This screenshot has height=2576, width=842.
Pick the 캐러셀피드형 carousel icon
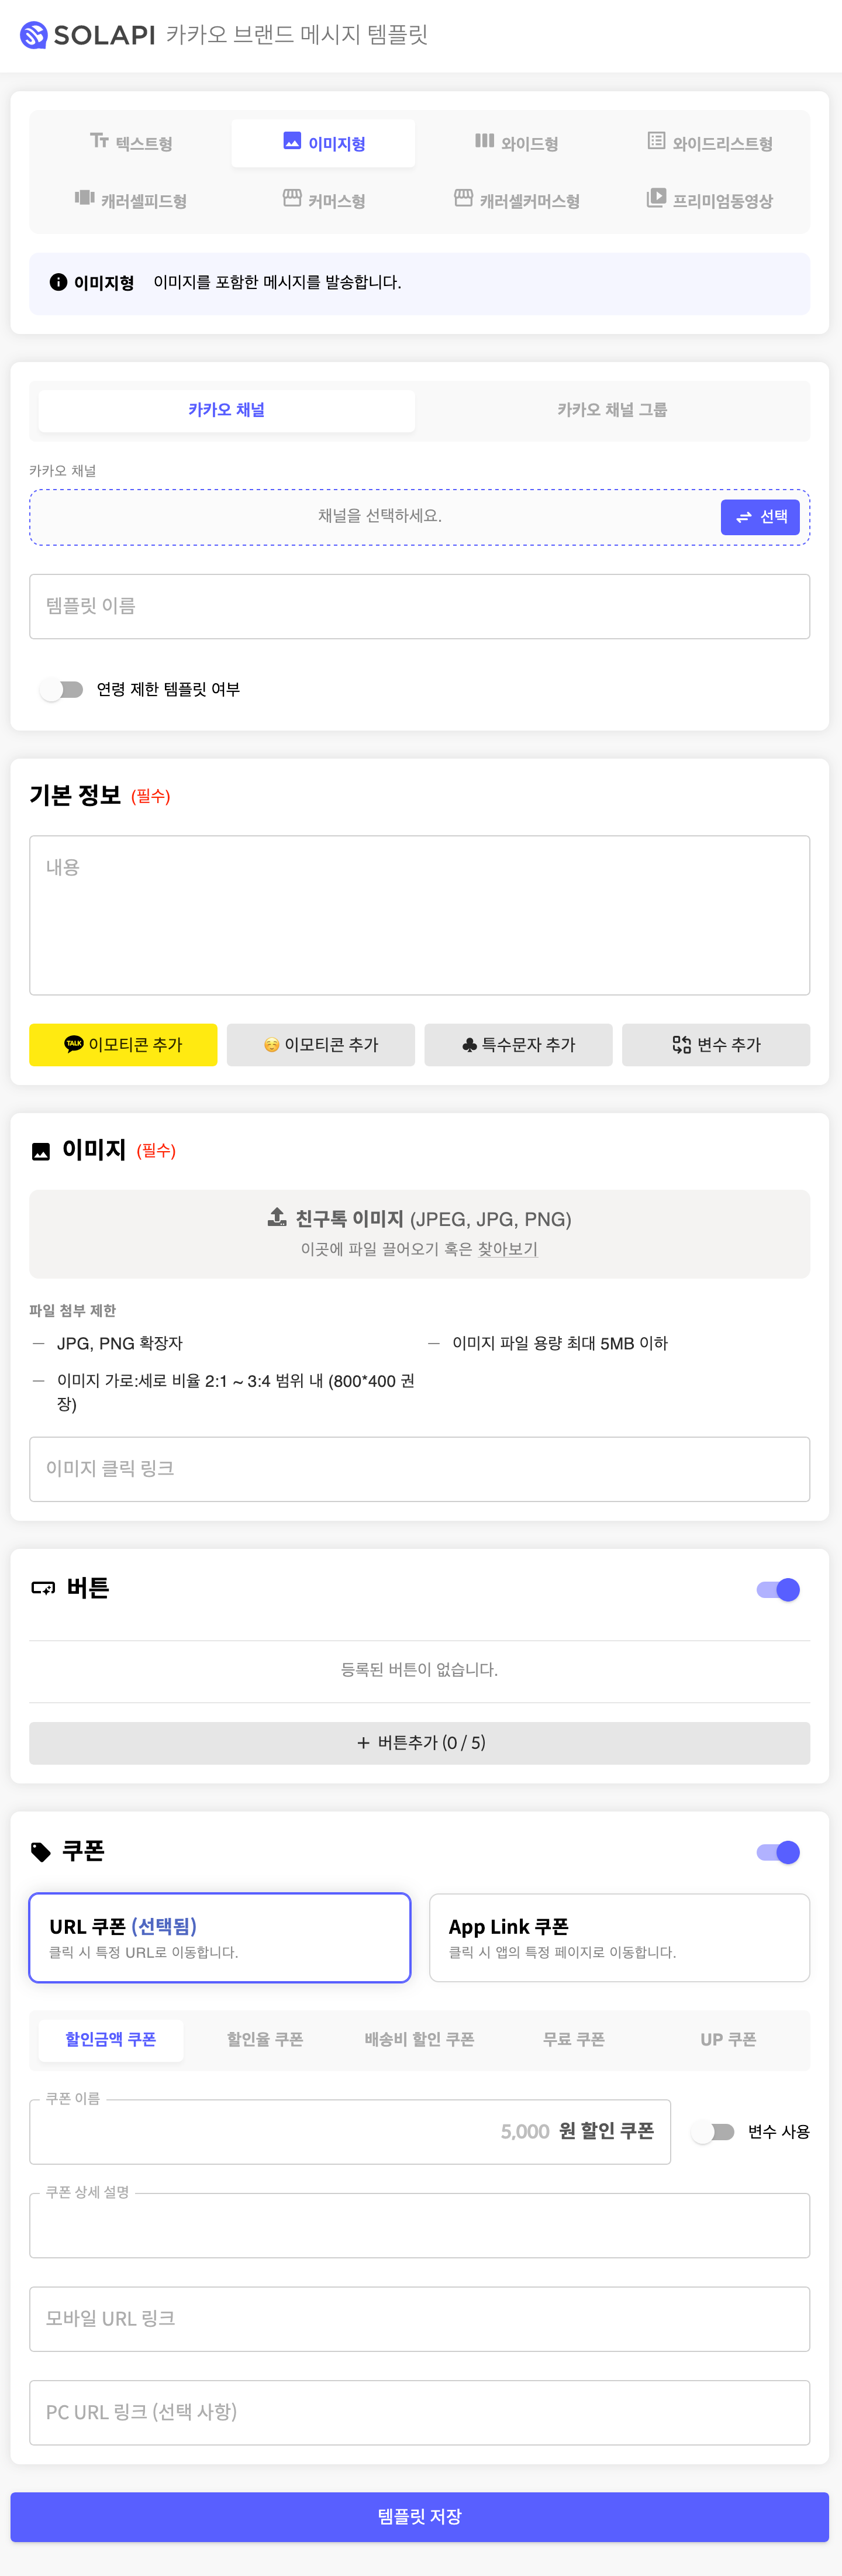(85, 198)
